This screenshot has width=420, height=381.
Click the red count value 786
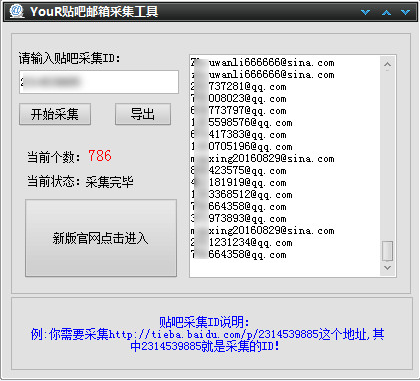pyautogui.click(x=100, y=156)
